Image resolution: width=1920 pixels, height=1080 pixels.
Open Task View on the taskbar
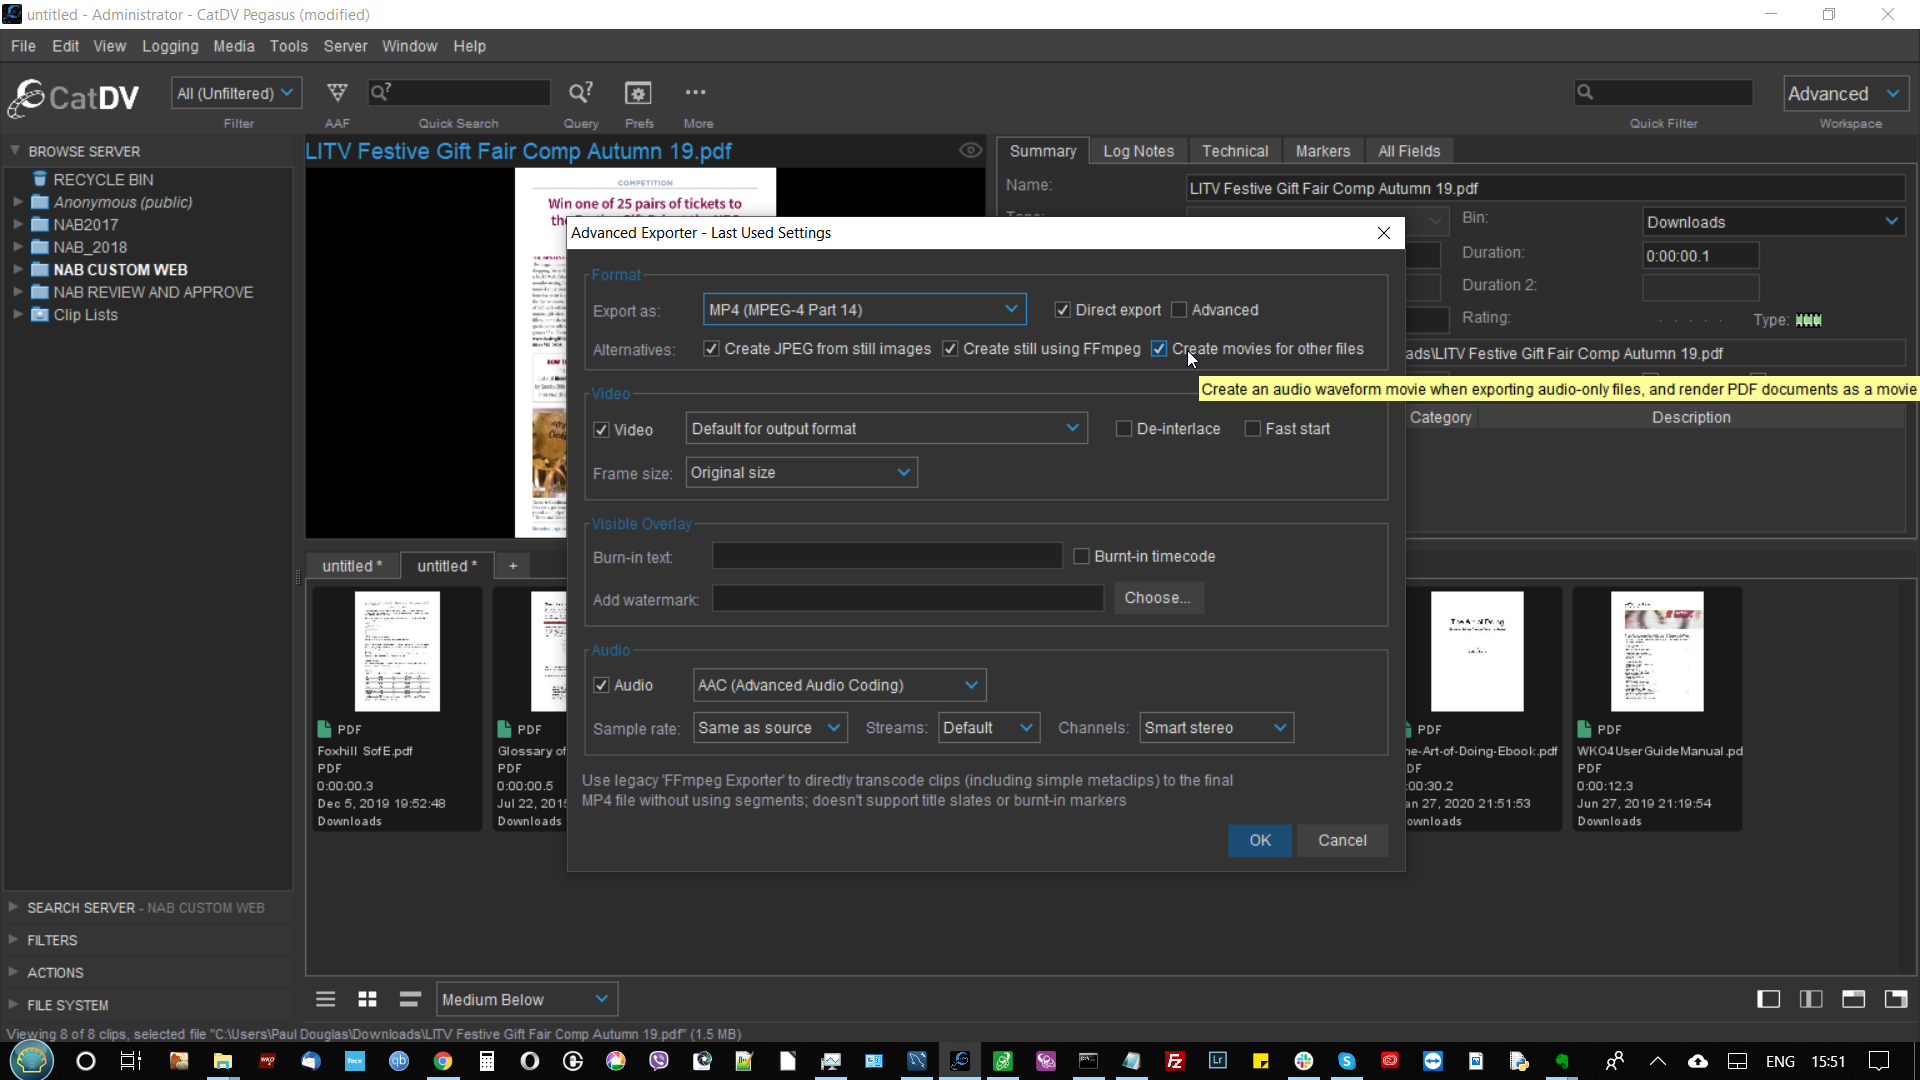pyautogui.click(x=130, y=1061)
